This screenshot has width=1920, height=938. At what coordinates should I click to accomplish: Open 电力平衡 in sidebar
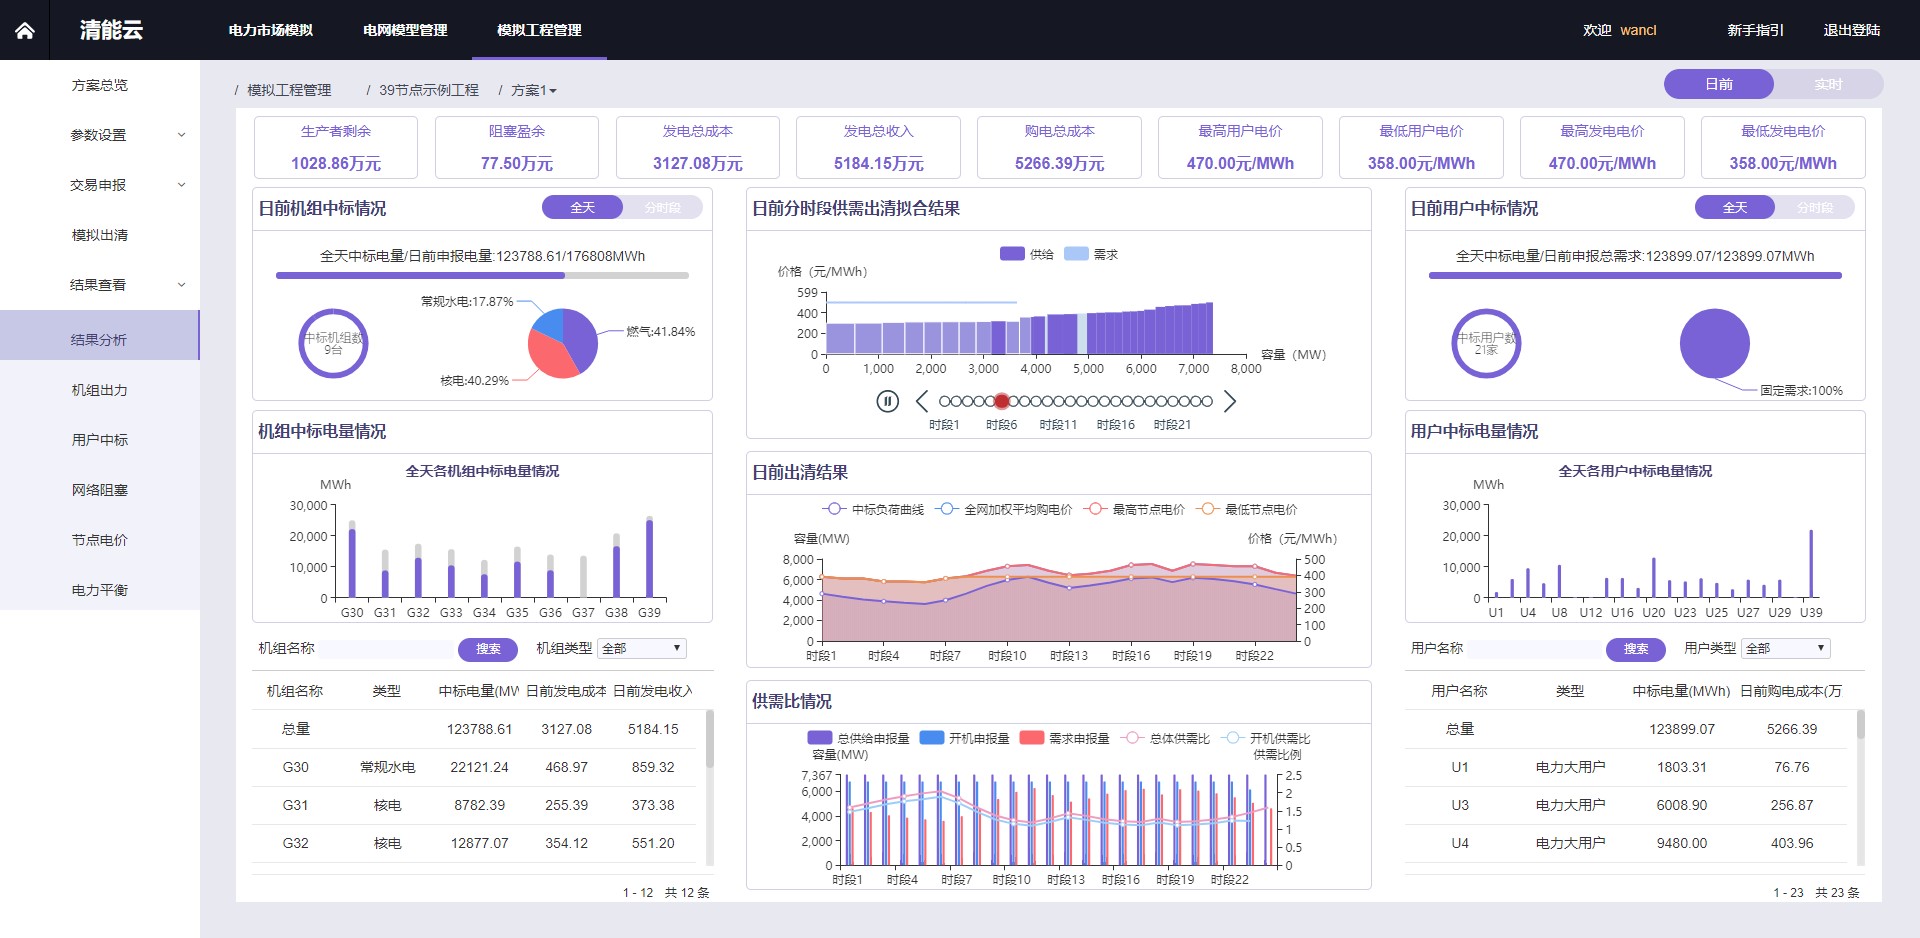click(100, 590)
